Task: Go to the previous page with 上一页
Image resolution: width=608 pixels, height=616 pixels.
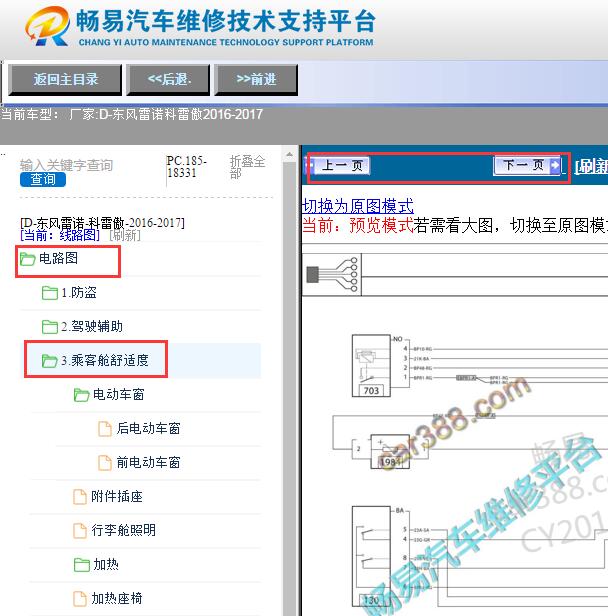Action: tap(339, 166)
